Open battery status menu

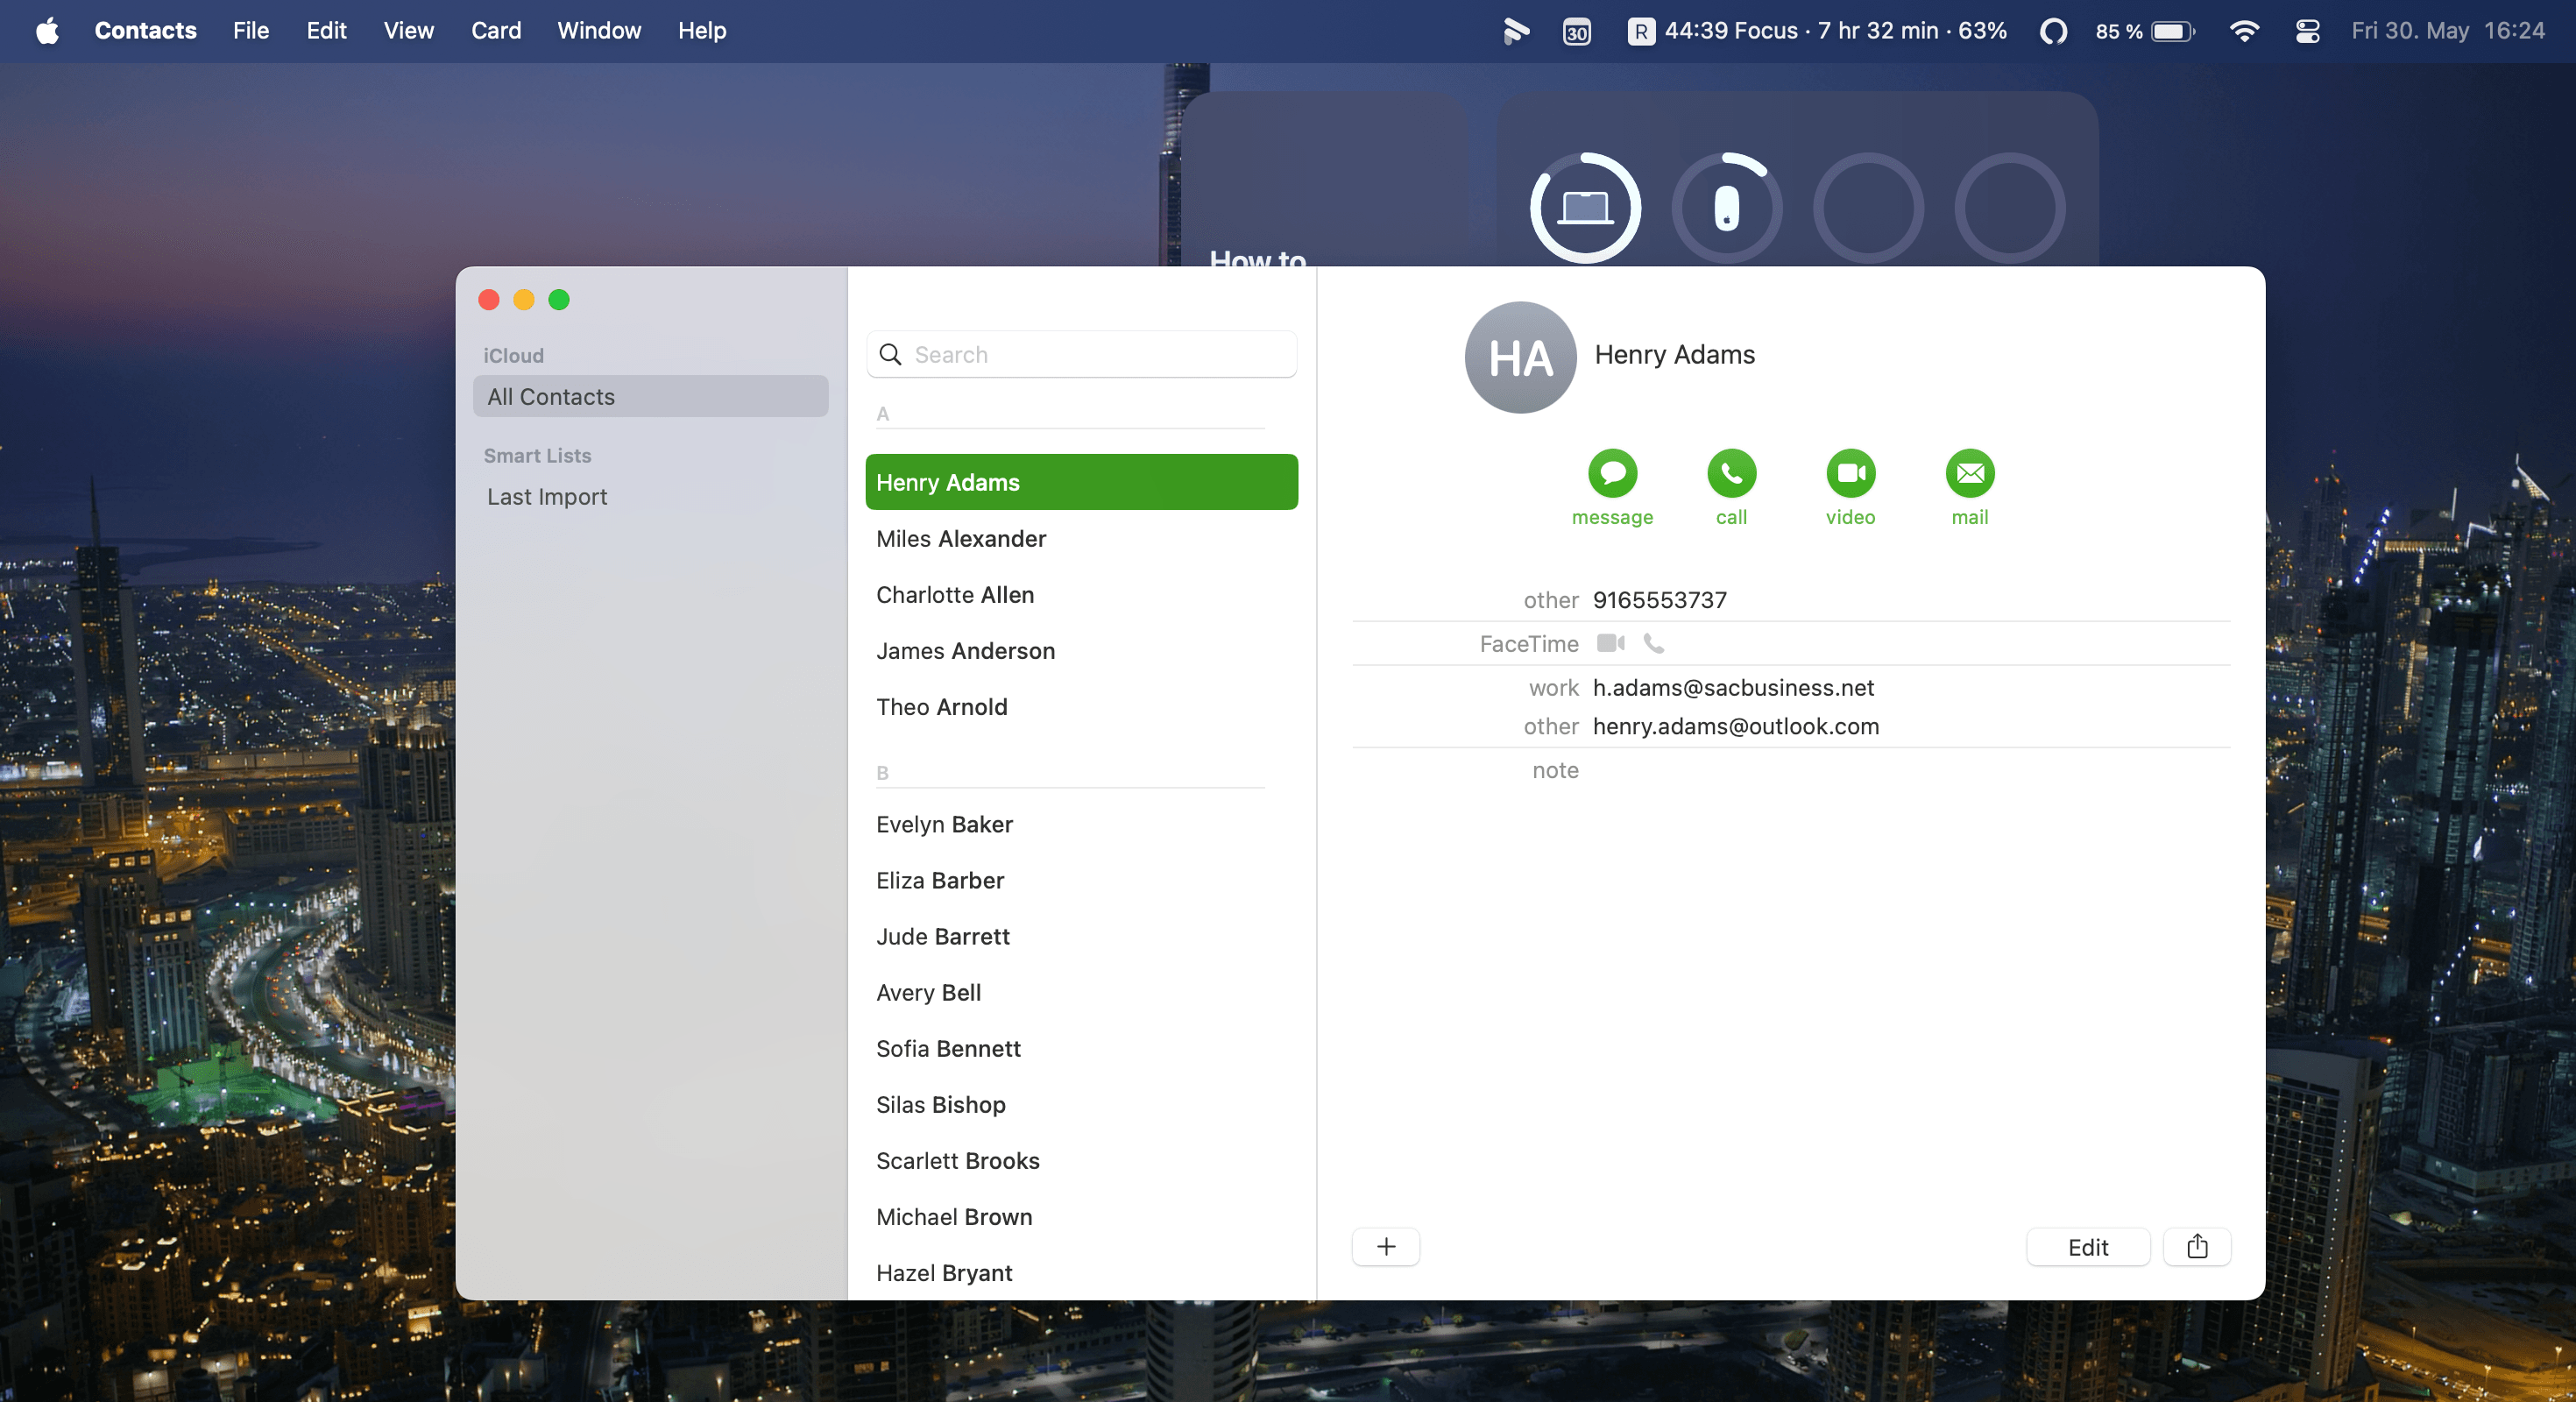2172,31
